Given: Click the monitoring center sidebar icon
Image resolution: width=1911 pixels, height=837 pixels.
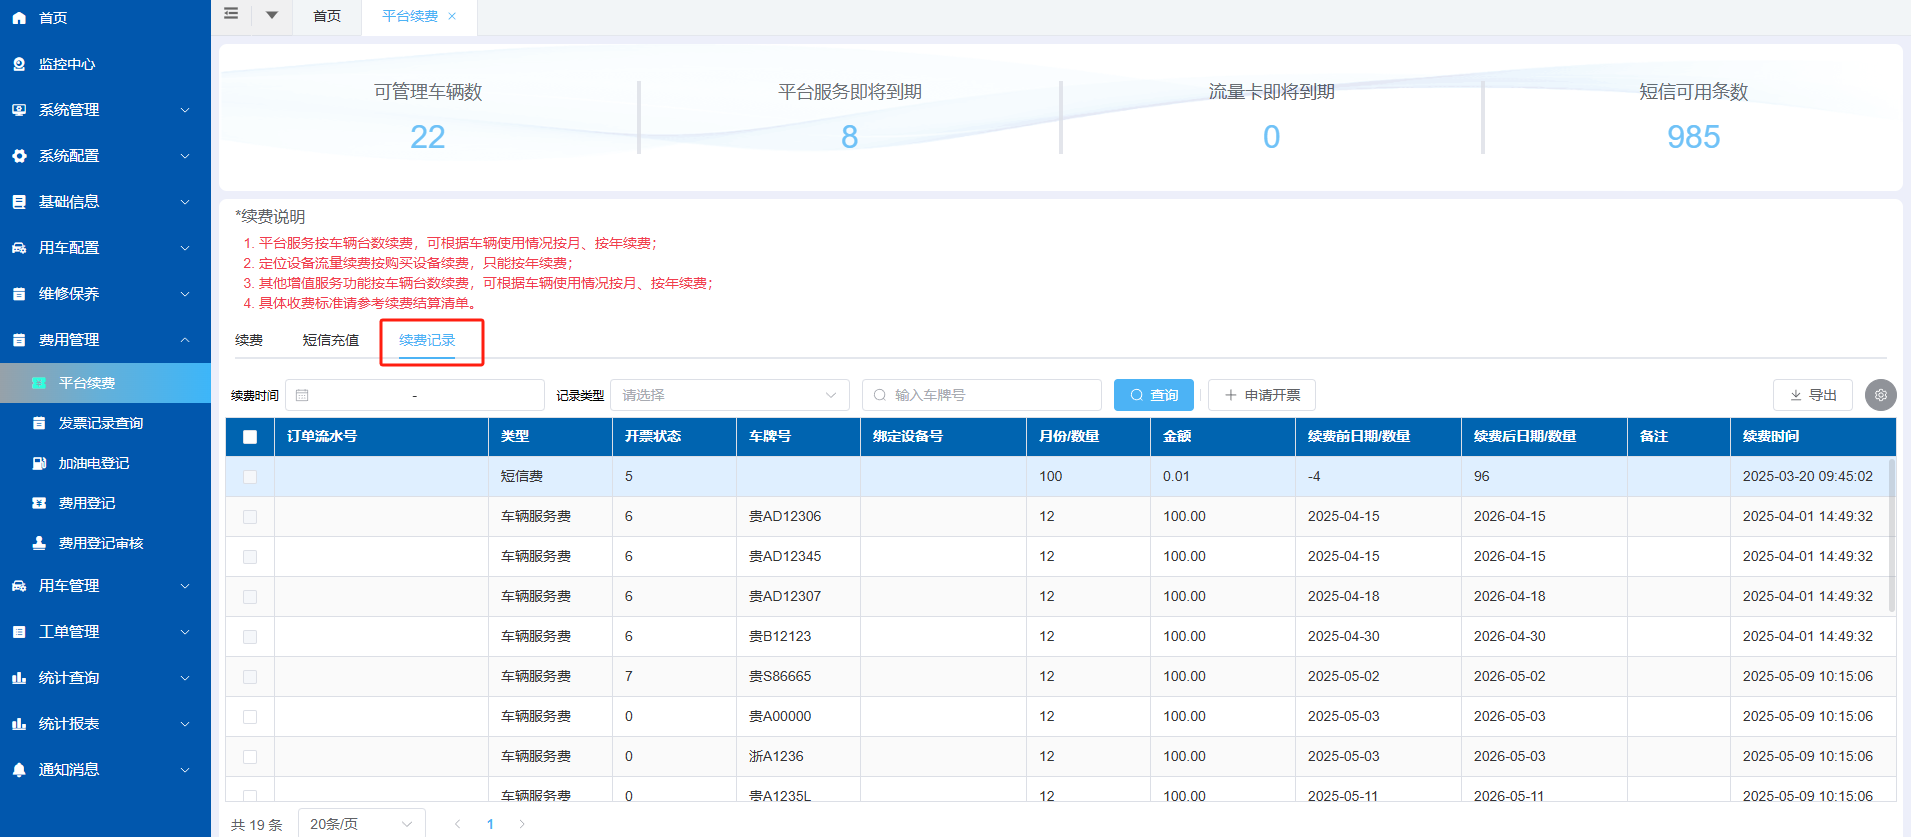Looking at the screenshot, I should (x=19, y=64).
